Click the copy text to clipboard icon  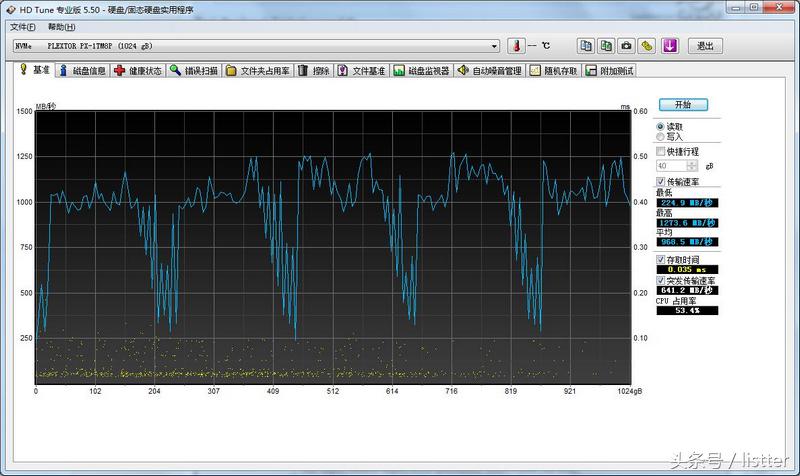coord(586,46)
